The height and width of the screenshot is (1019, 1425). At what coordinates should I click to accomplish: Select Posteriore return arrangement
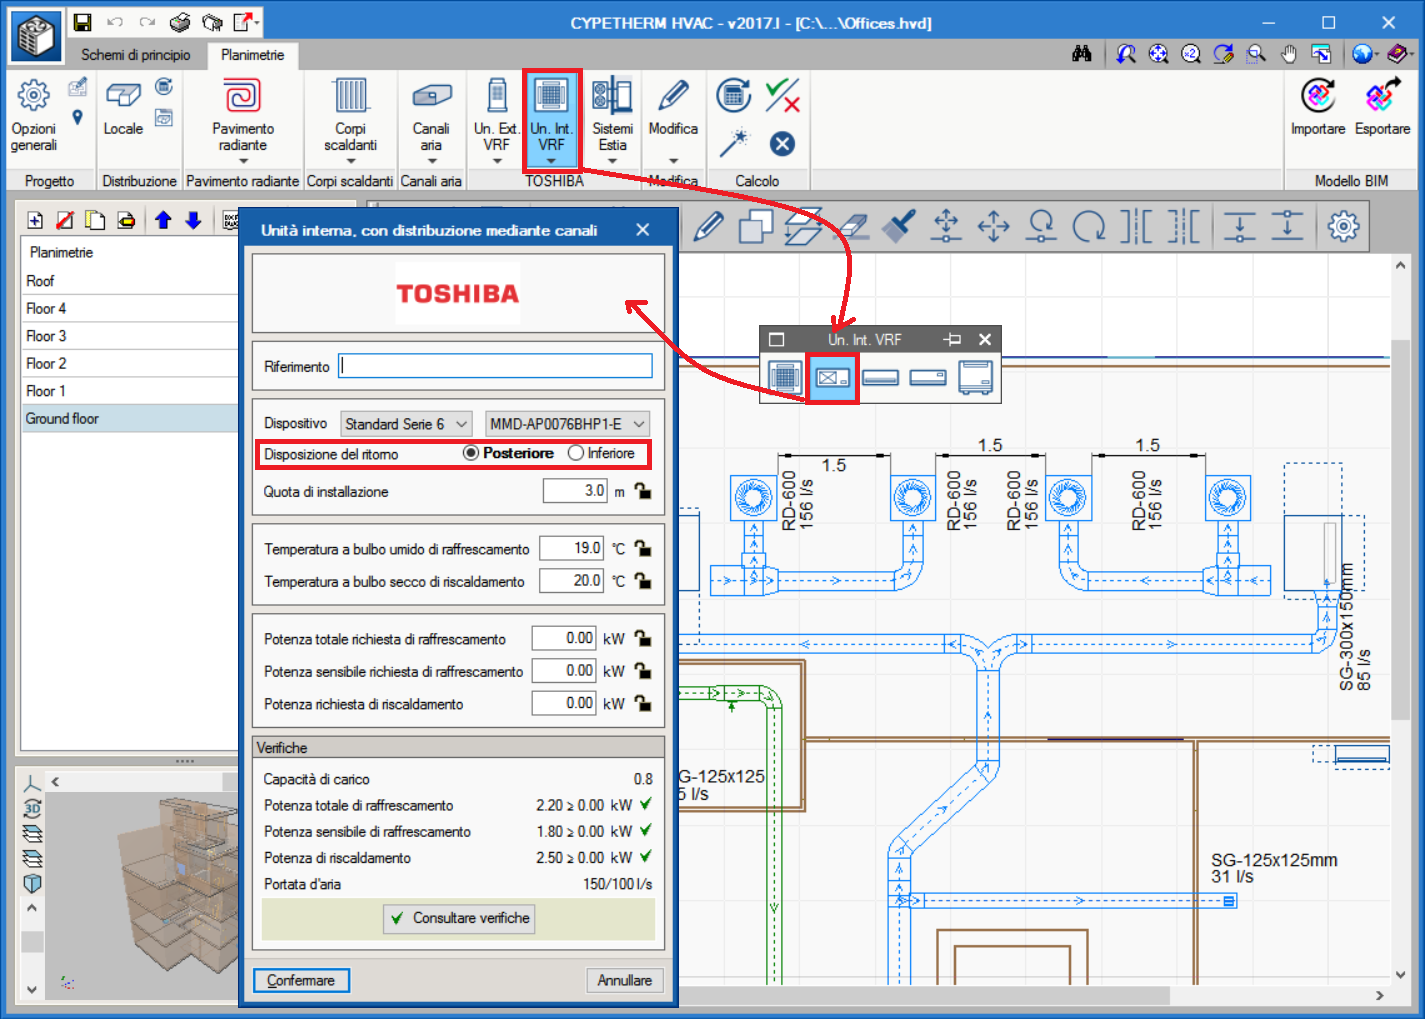coord(509,453)
